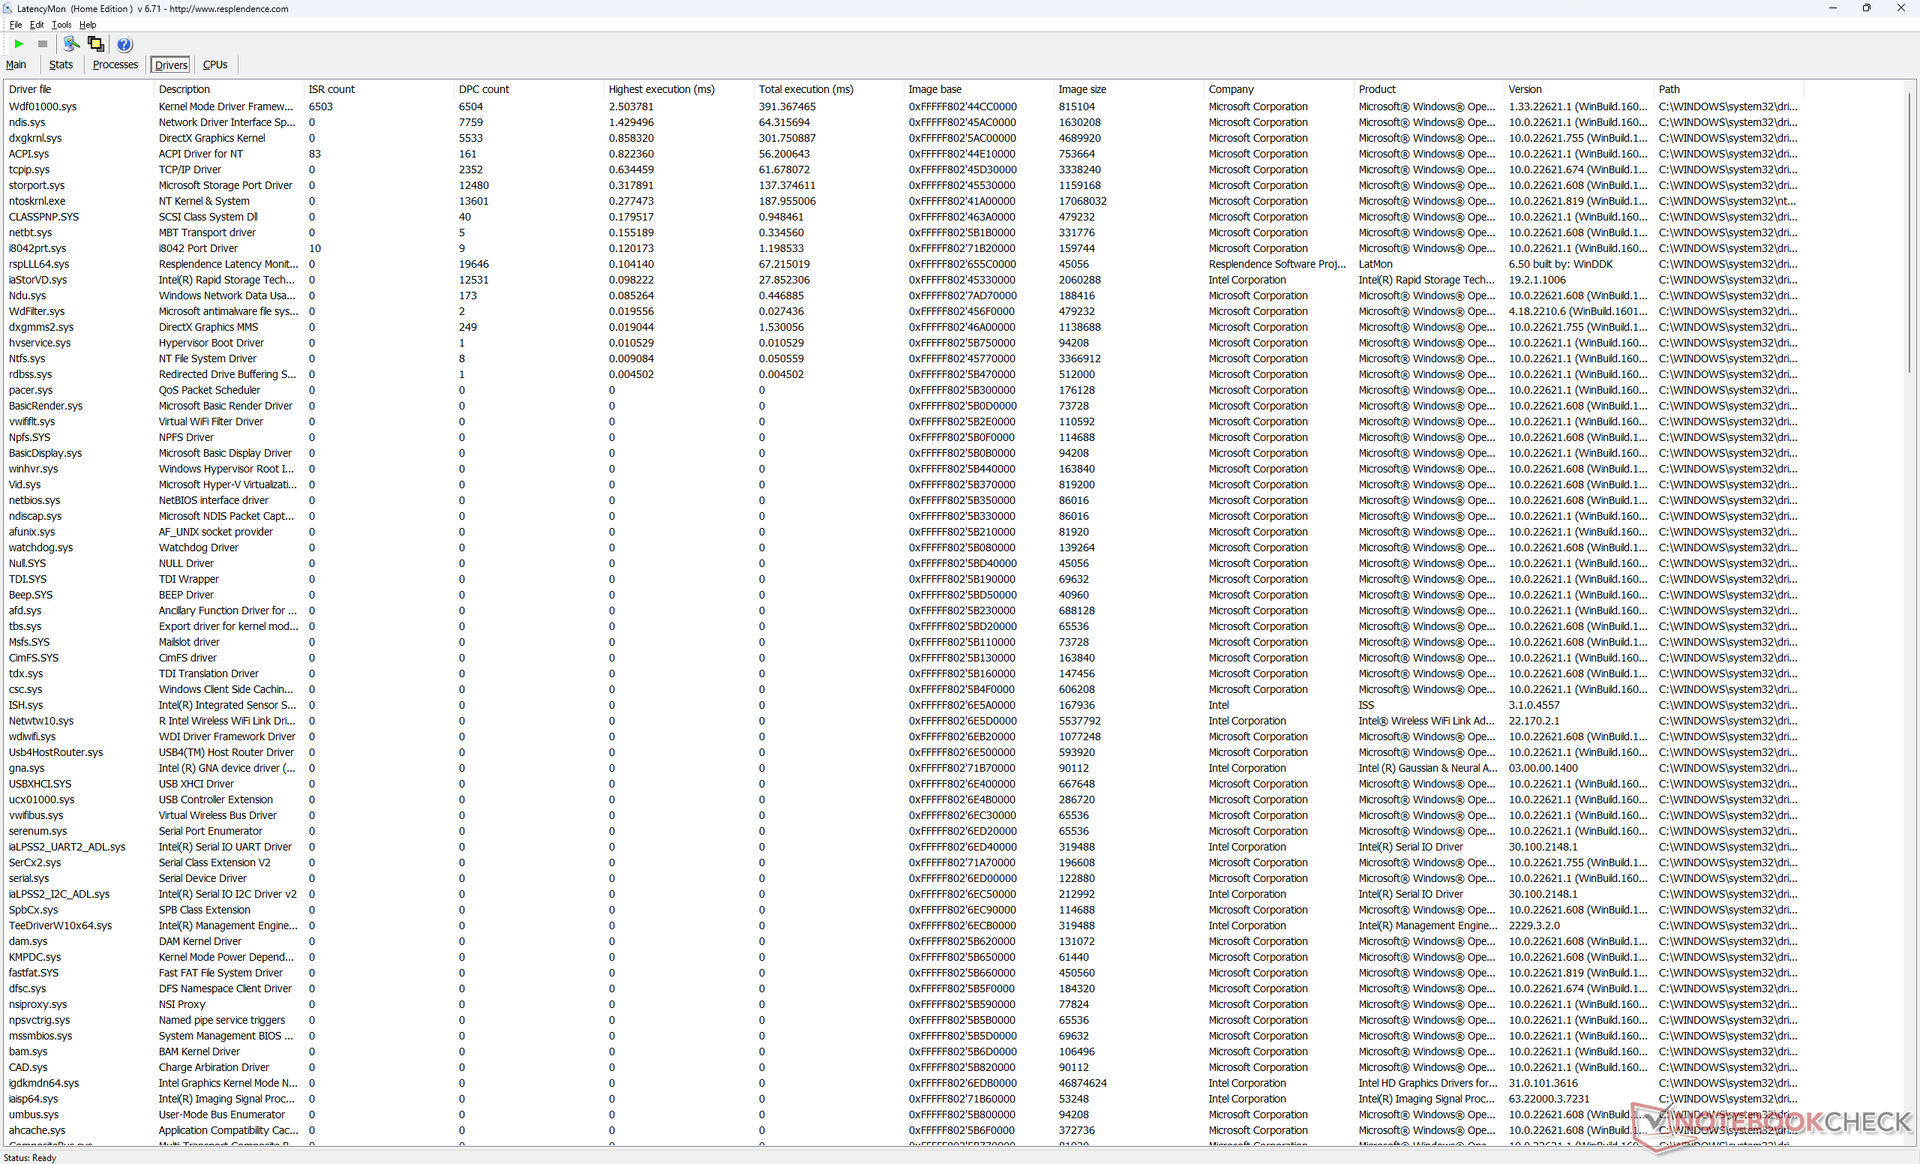Sort list by DPC count column header
1920x1164 pixels.
click(x=484, y=89)
